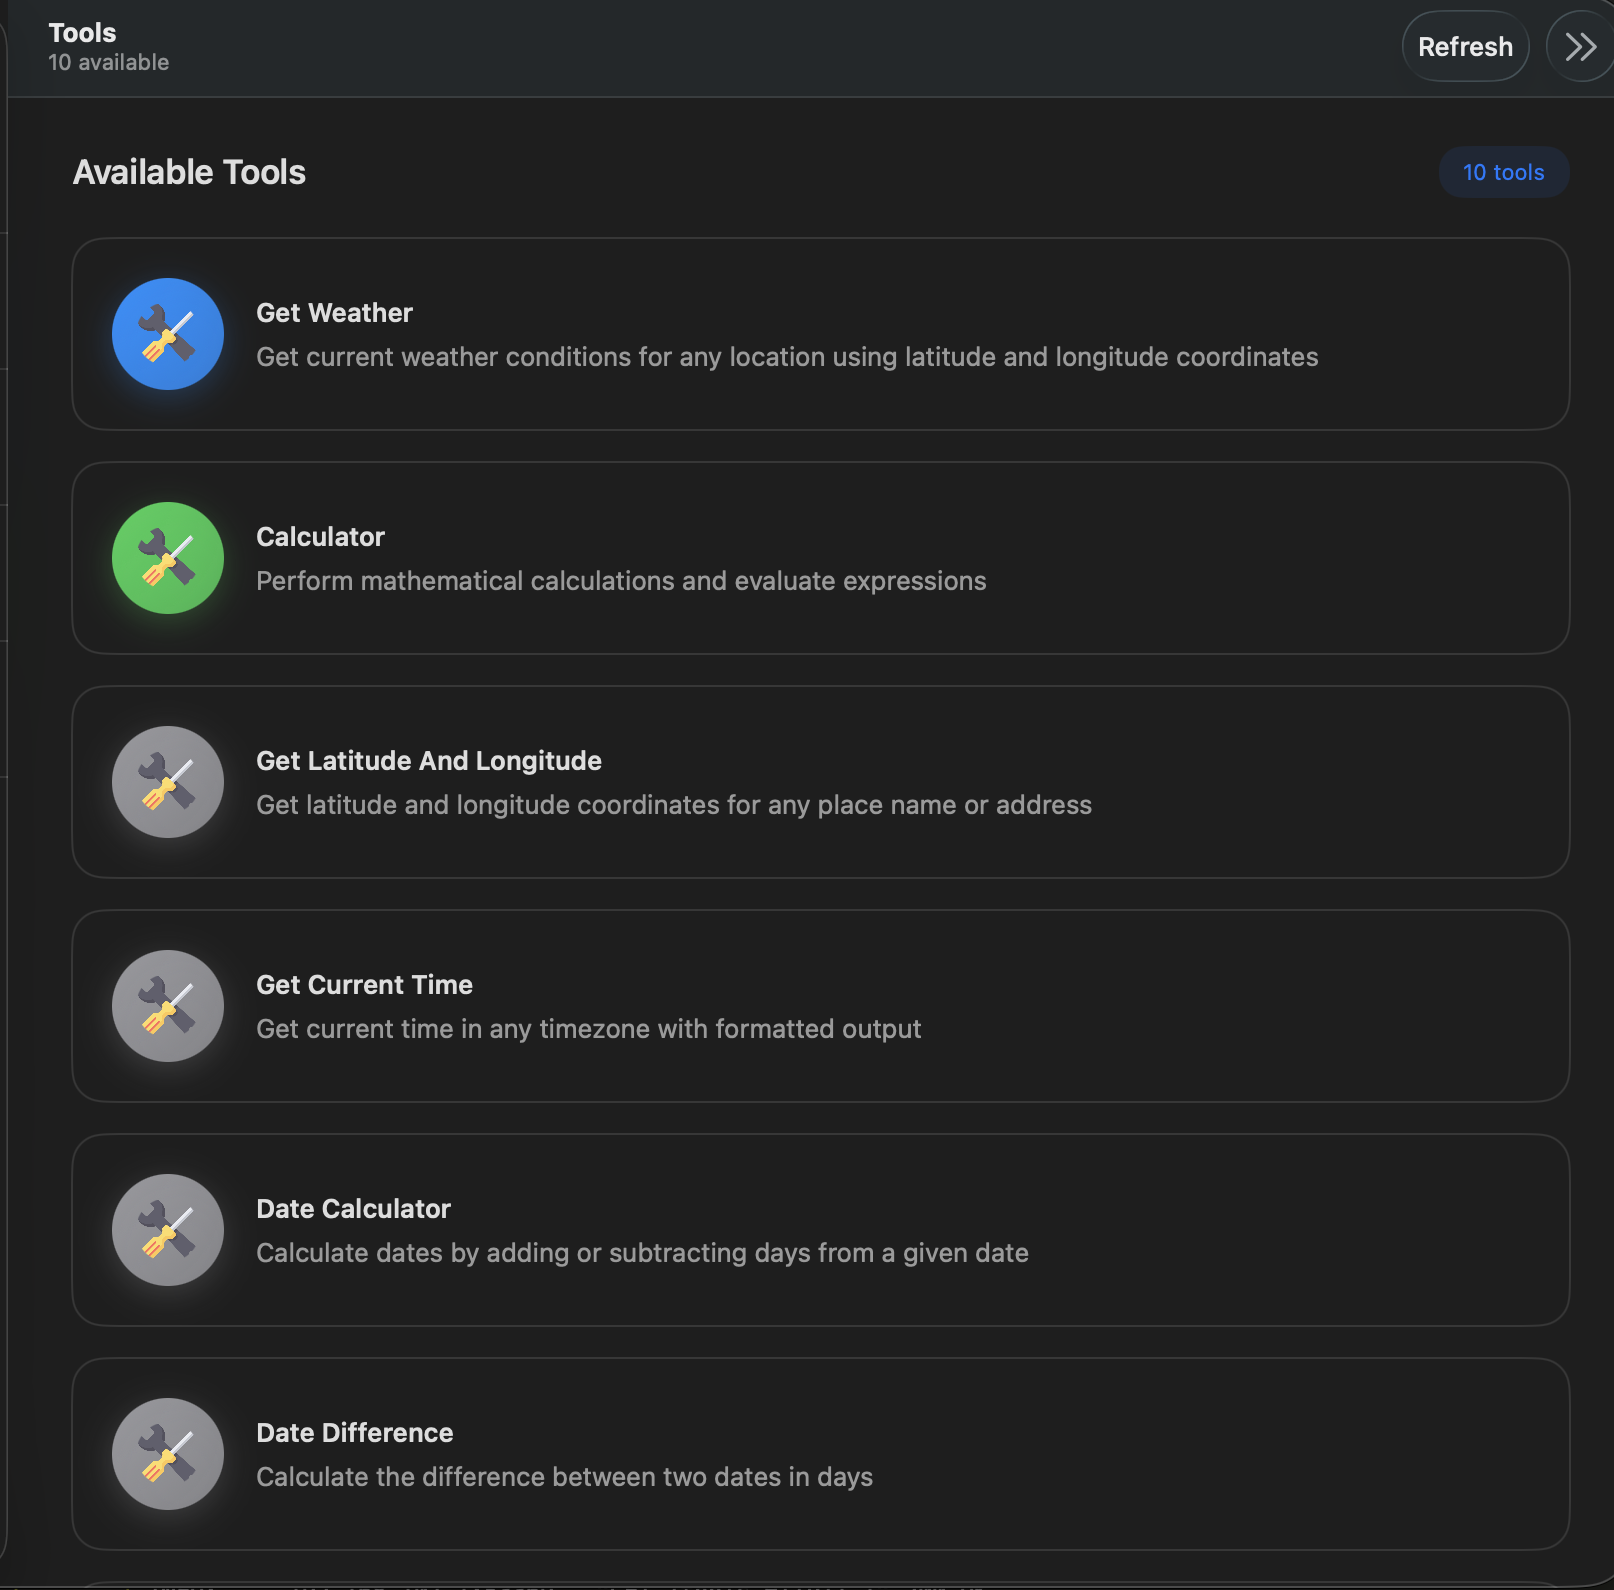Open the Get Weather tool card

pyautogui.click(x=820, y=334)
